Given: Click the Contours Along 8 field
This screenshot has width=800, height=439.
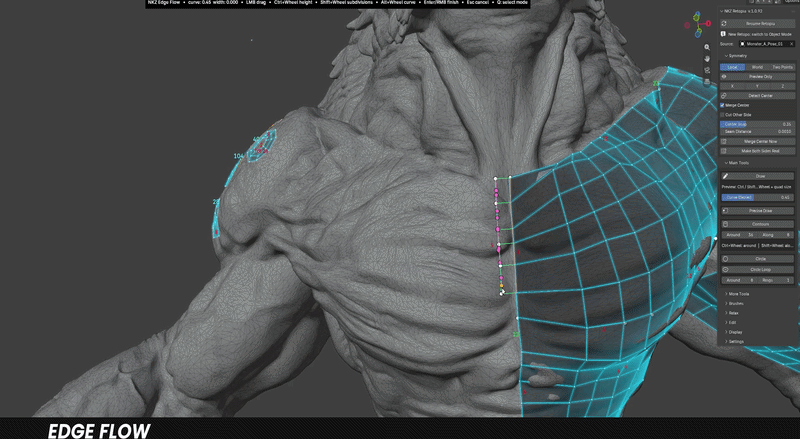Looking at the screenshot, I should 776,235.
